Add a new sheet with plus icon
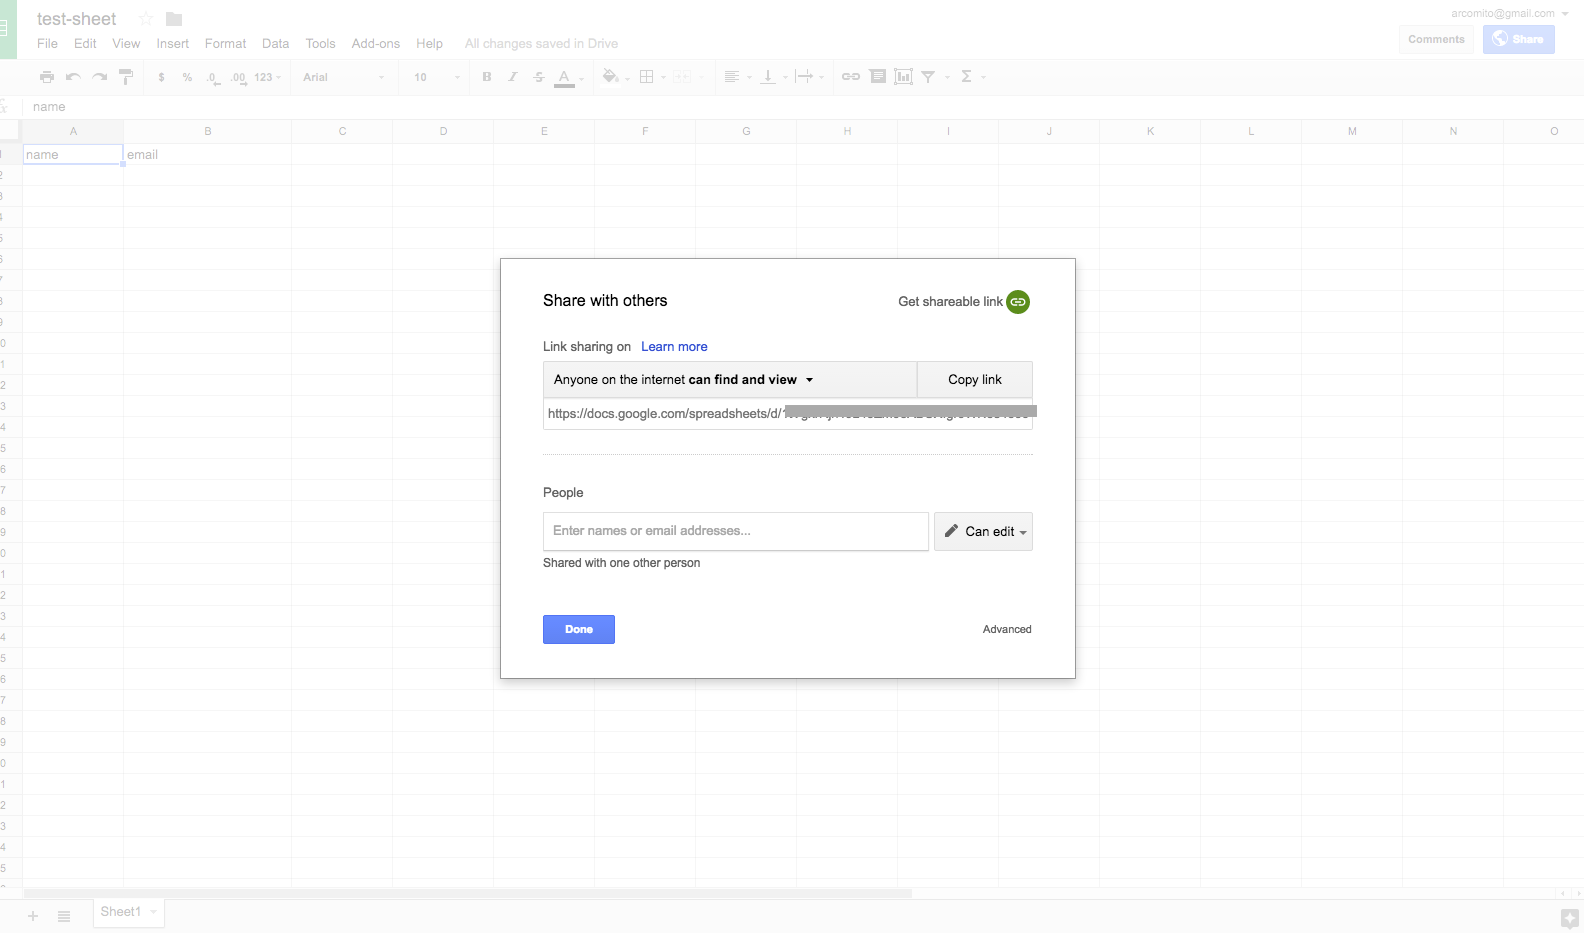Screen dimensions: 1584x933 click(x=33, y=916)
